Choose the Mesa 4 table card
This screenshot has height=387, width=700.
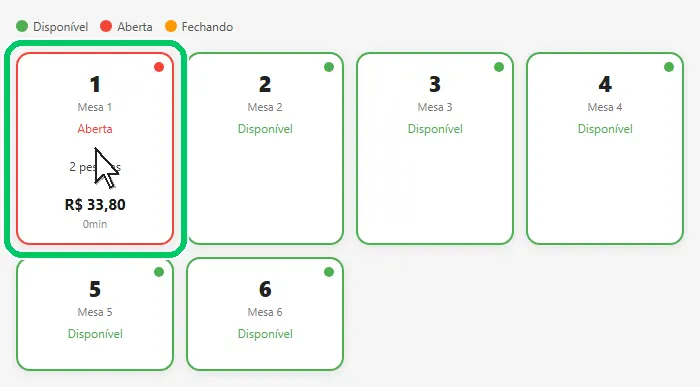tap(605, 149)
